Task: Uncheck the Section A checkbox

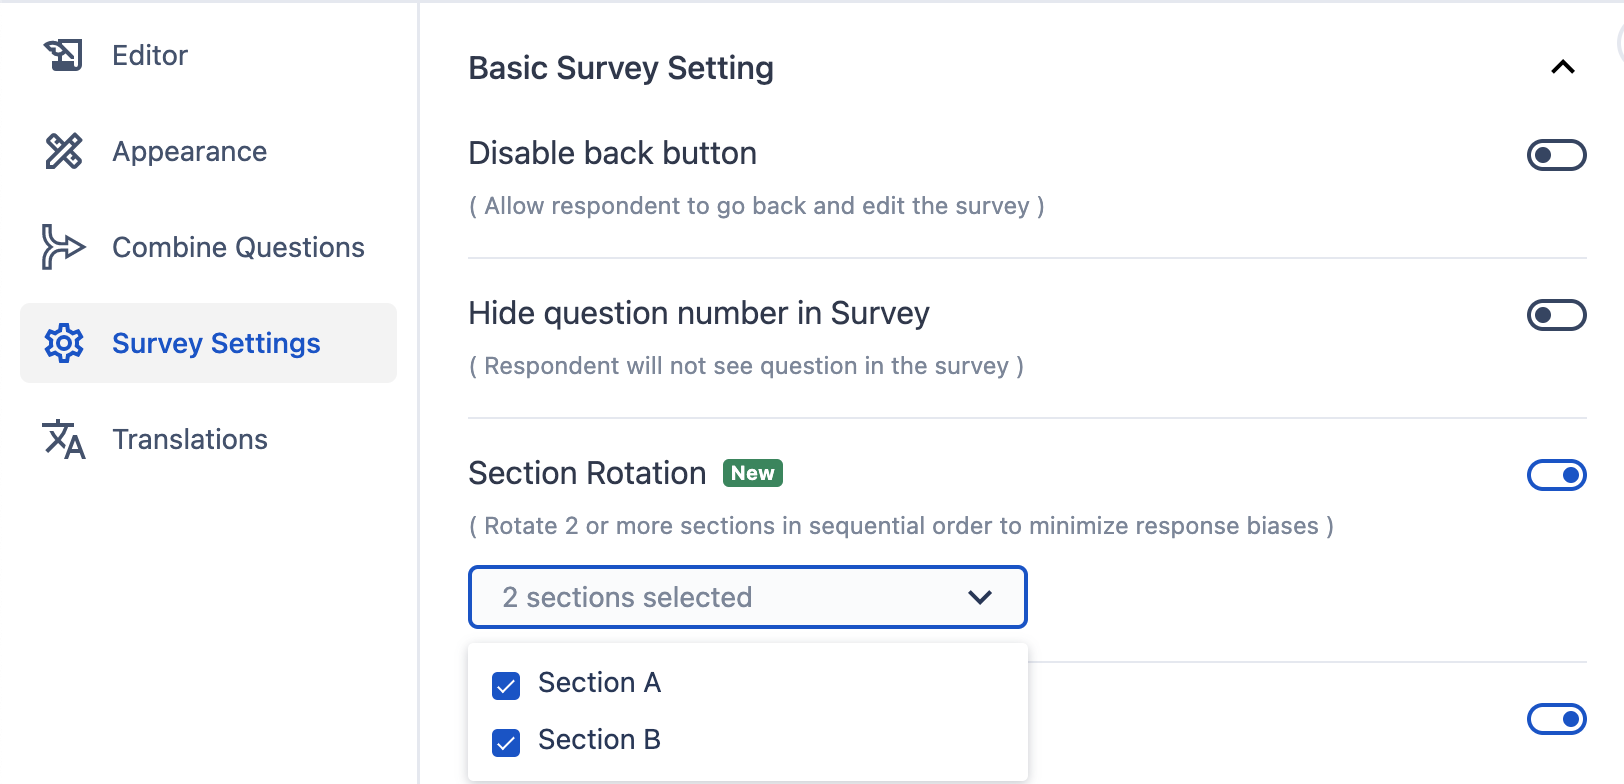Action: [x=506, y=685]
